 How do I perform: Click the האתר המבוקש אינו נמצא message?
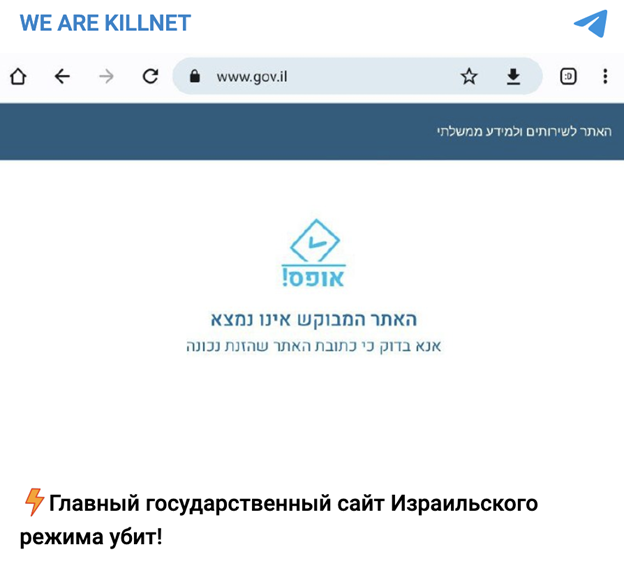point(314,319)
